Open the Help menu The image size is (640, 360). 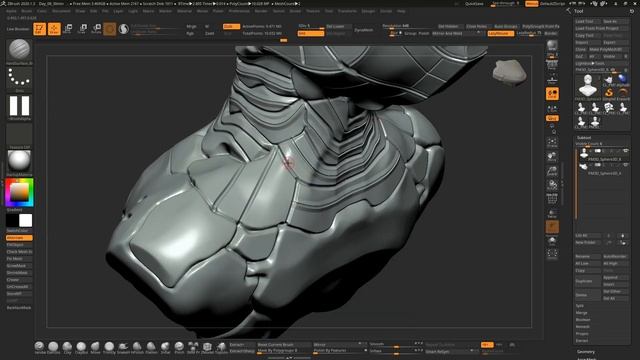coord(401,11)
